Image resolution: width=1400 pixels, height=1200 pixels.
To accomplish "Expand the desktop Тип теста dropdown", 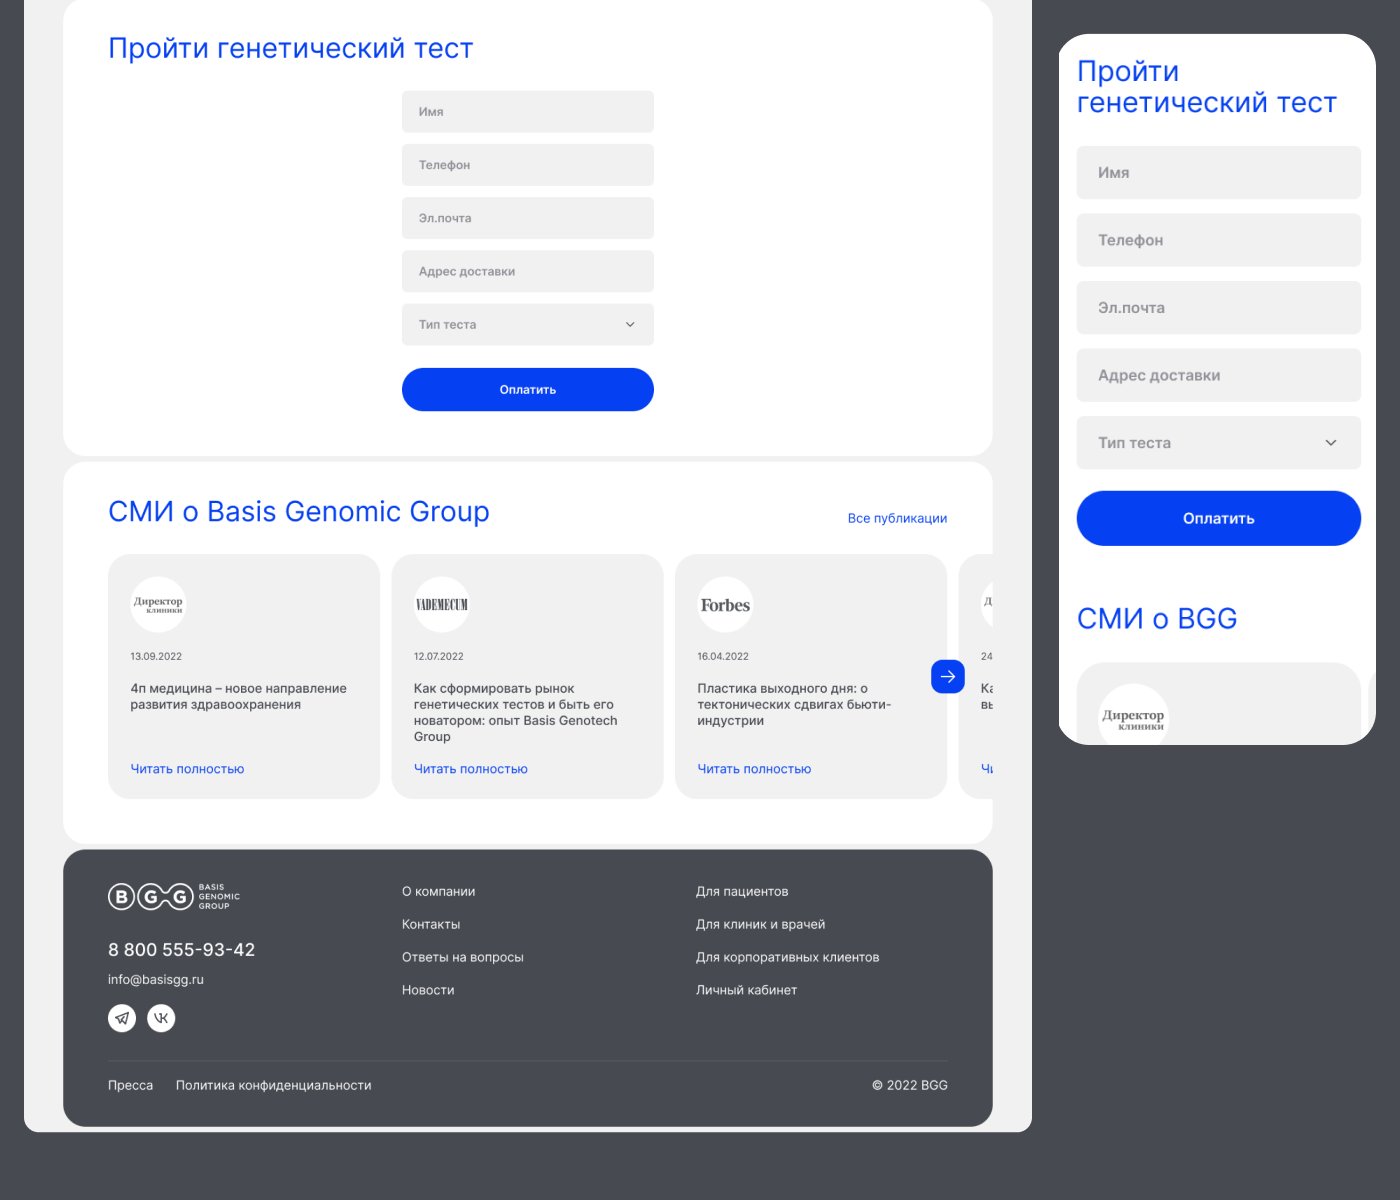I will pos(528,325).
